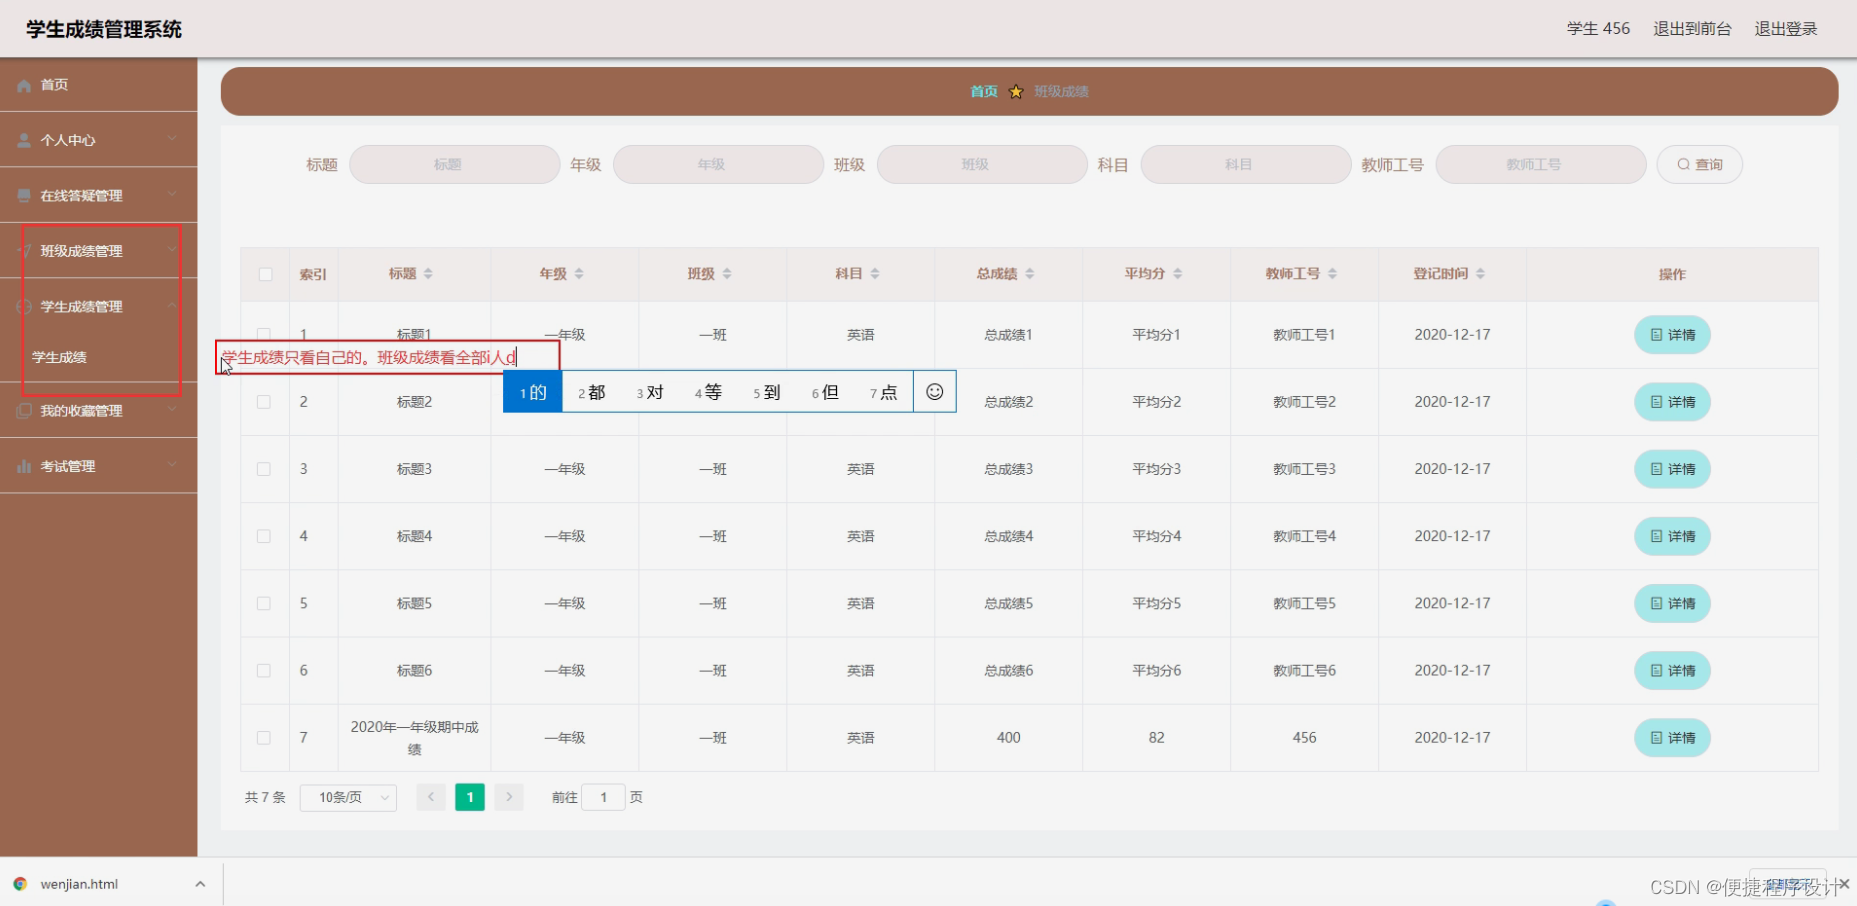1857x906 pixels.
Task: Click the 学生 456 user label
Action: coord(1598,29)
